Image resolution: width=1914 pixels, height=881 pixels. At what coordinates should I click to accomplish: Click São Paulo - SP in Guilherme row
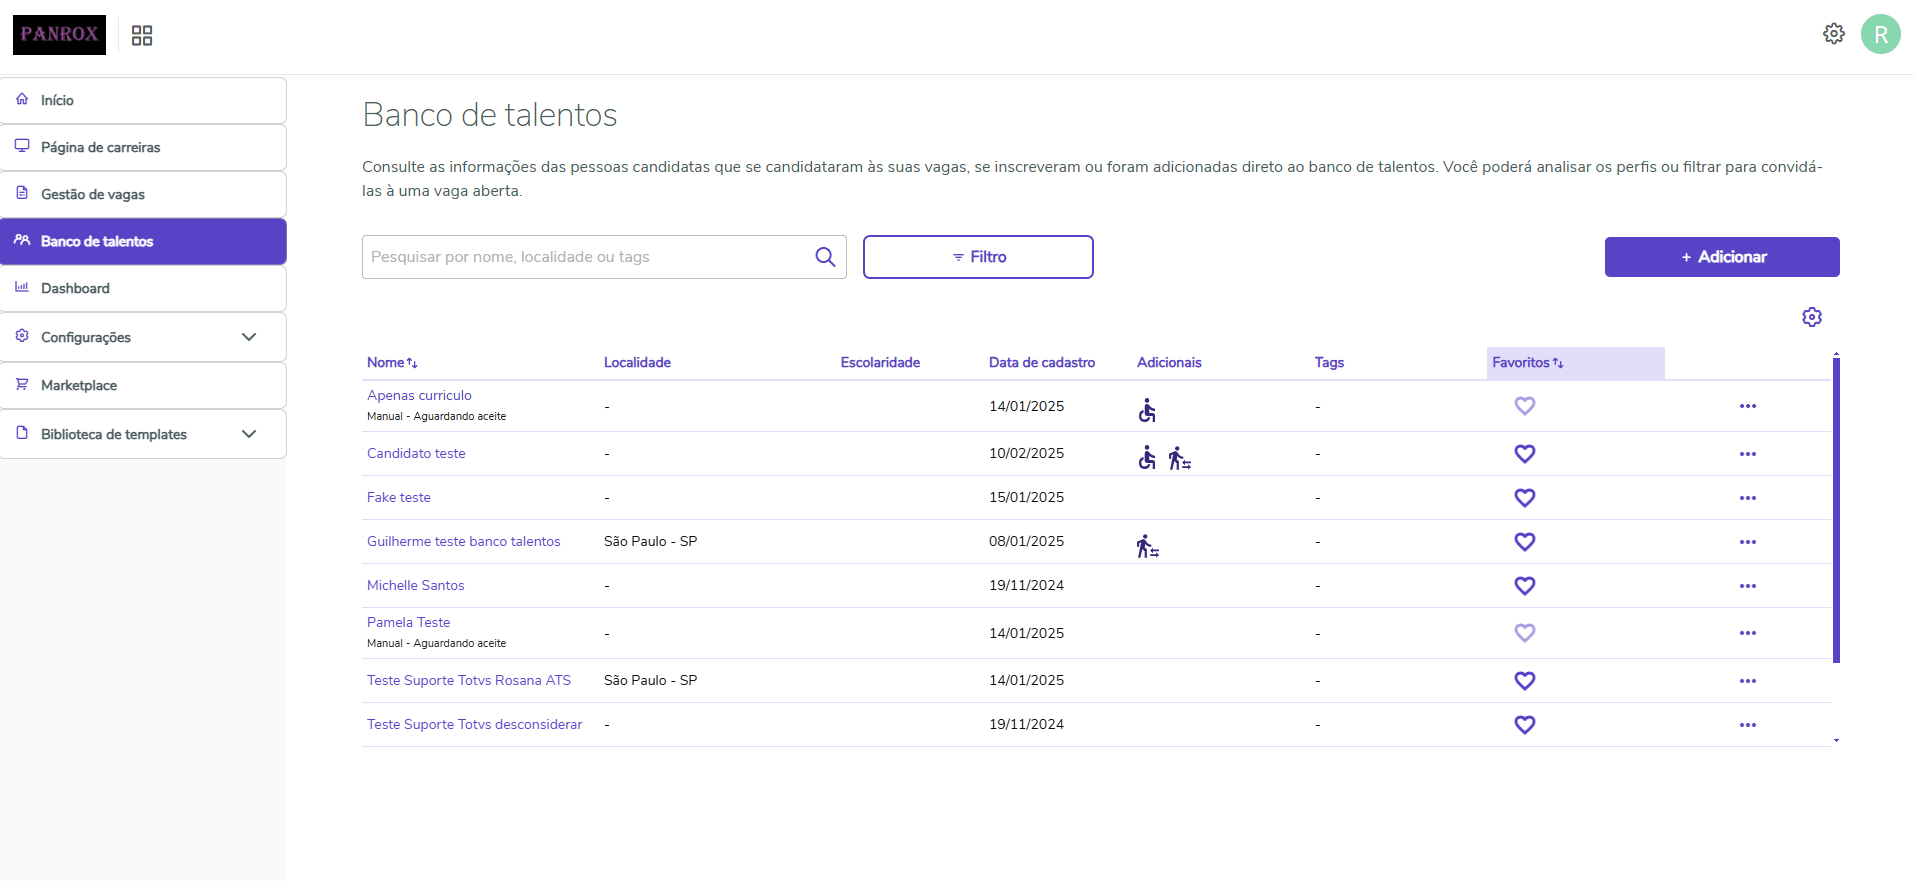coord(651,541)
